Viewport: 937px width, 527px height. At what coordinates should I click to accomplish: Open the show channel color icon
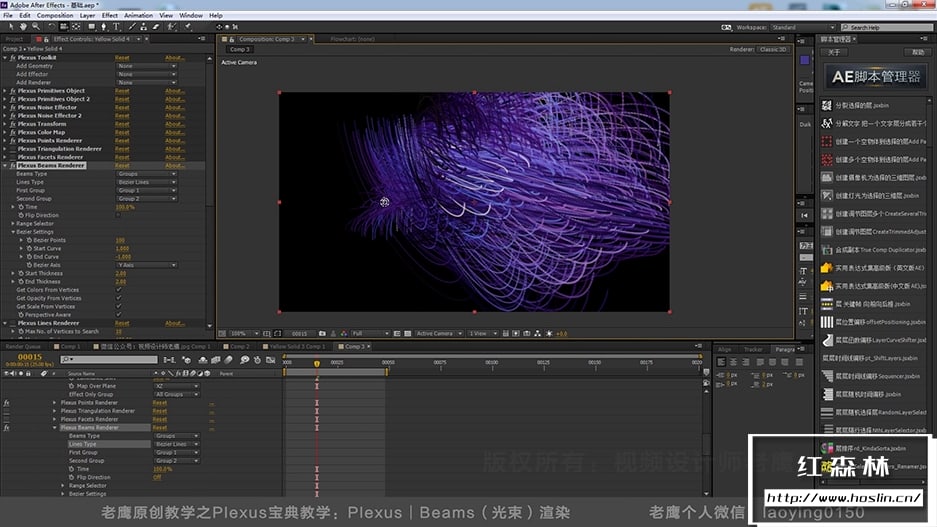[344, 333]
